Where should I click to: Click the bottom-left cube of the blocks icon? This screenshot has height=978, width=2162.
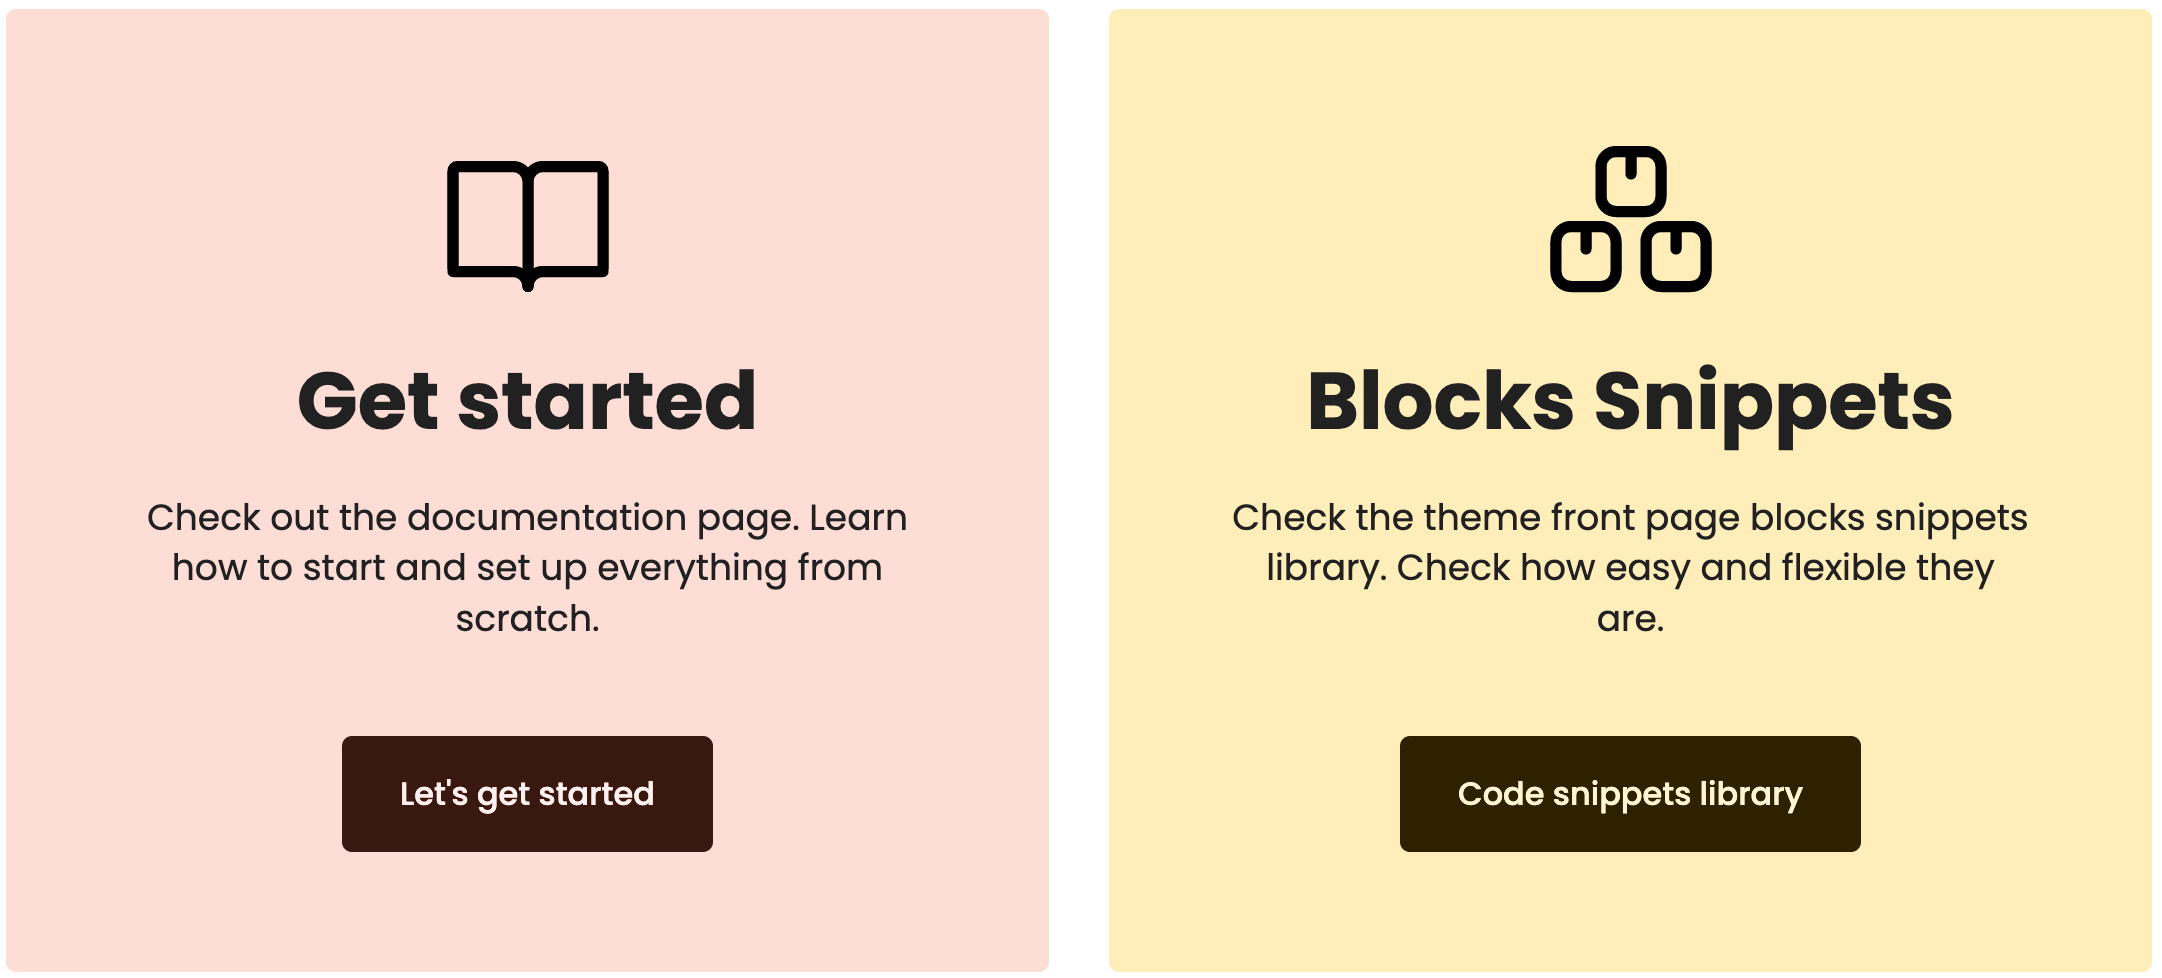coord(1585,256)
